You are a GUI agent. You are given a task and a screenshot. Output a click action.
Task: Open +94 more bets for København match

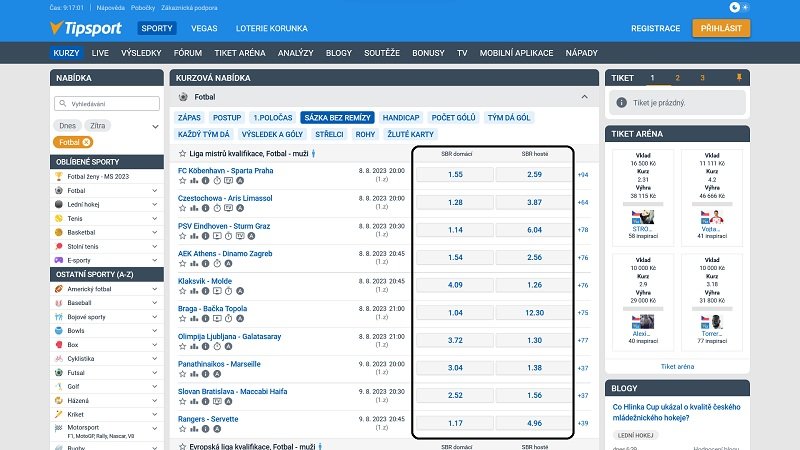pos(583,174)
